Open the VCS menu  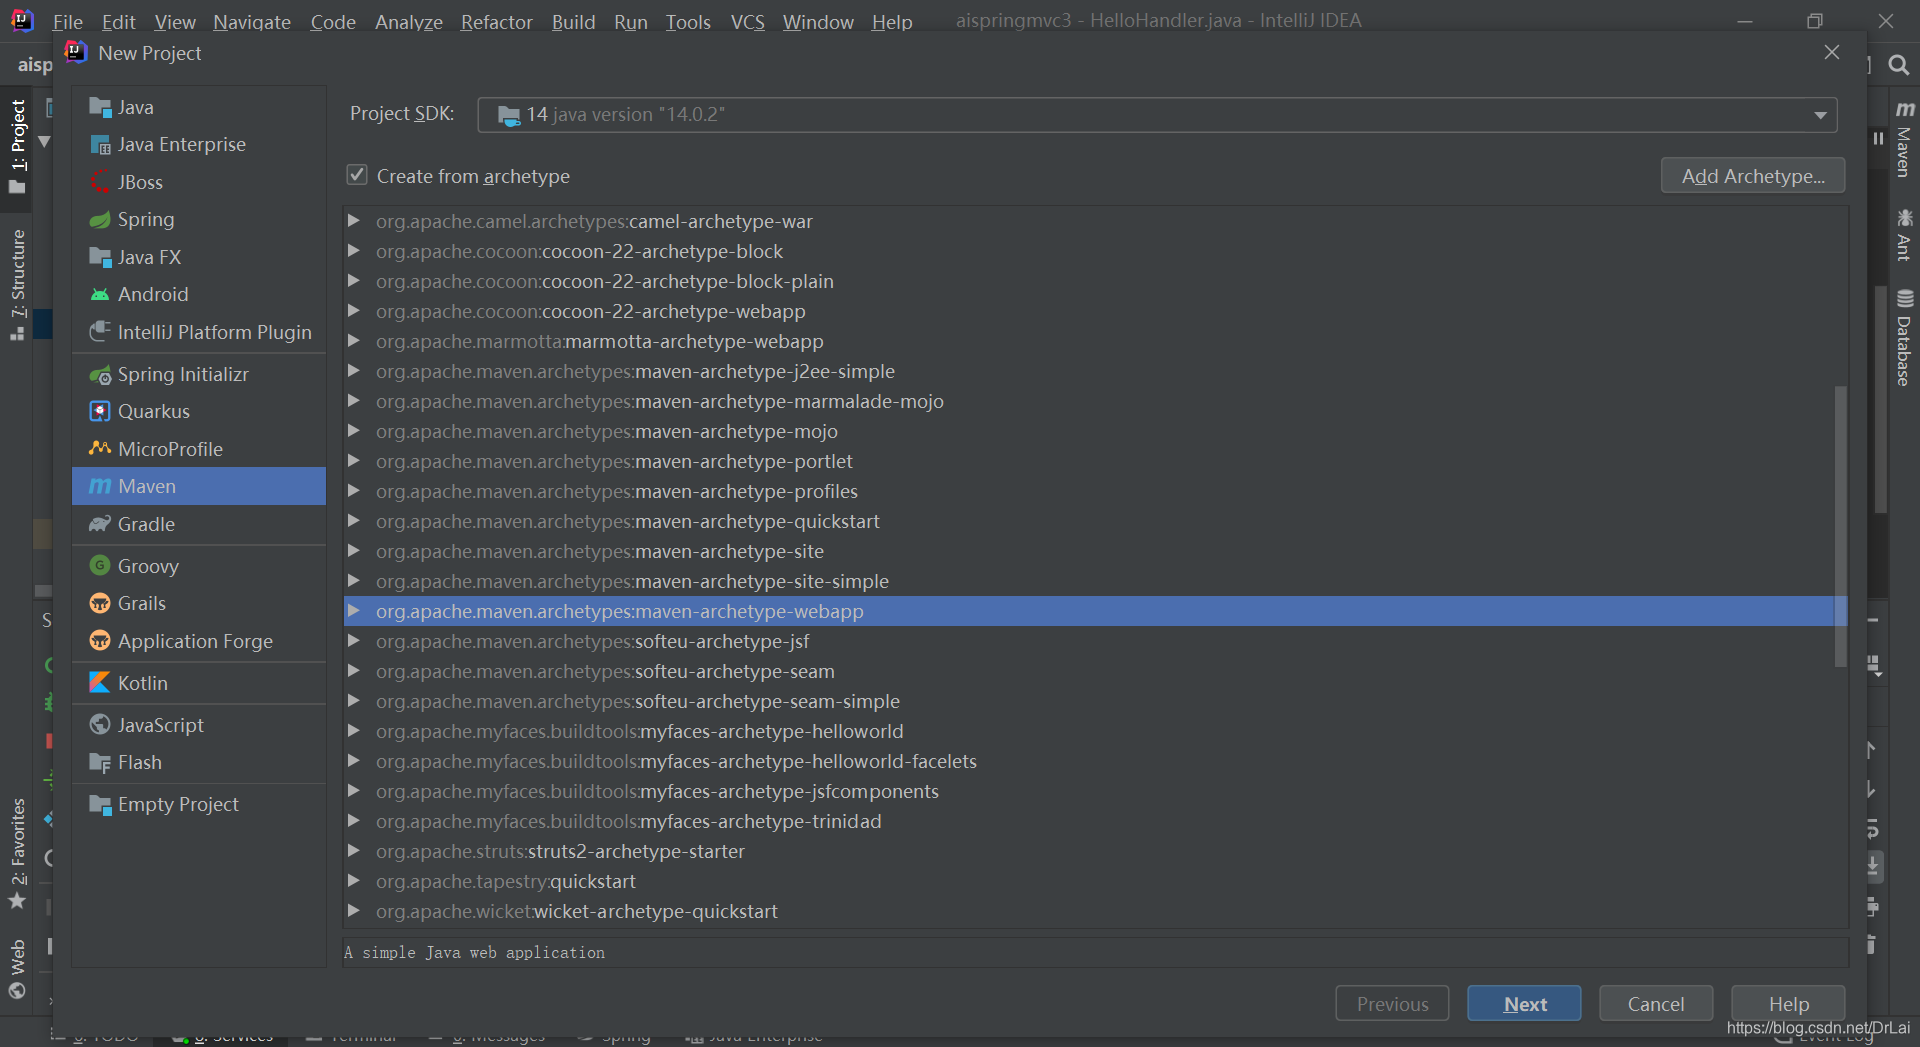tap(747, 21)
